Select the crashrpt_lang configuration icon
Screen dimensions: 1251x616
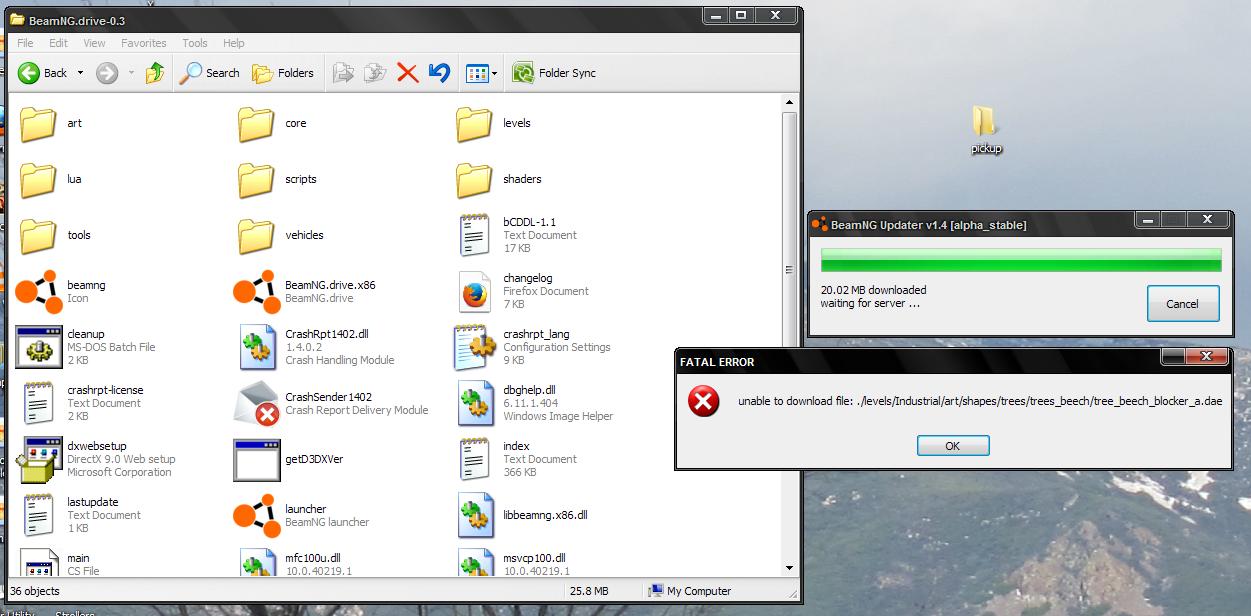pos(474,347)
